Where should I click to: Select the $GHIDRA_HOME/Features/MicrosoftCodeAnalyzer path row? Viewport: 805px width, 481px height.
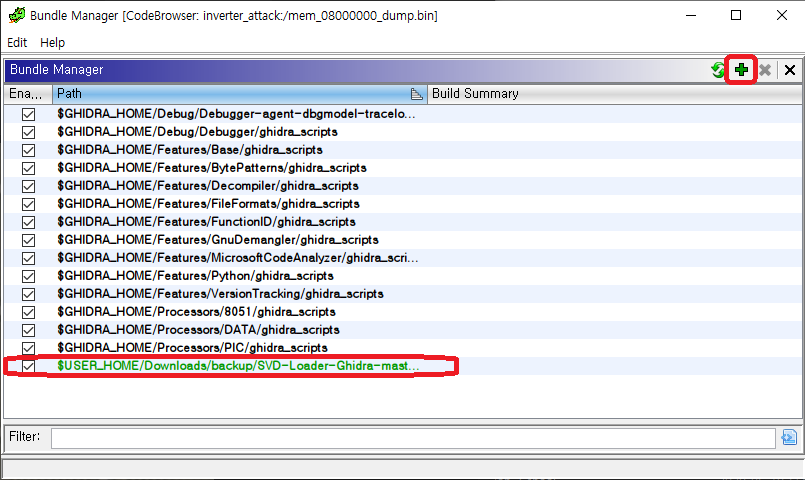(x=238, y=258)
